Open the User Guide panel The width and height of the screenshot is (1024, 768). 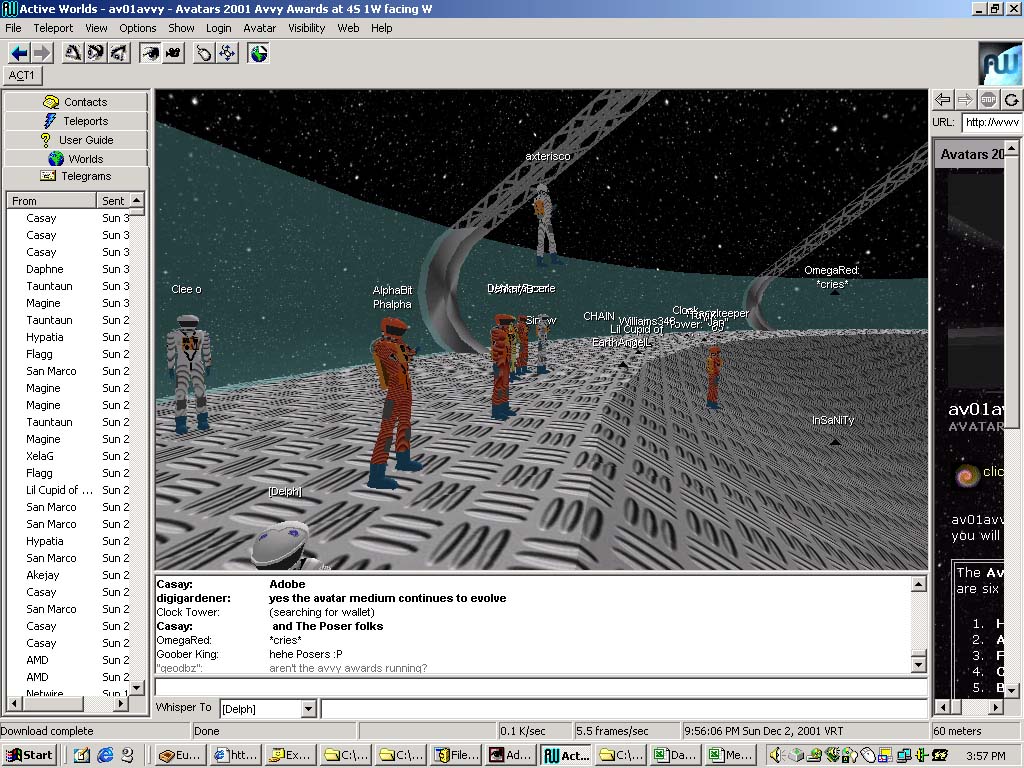pos(76,140)
